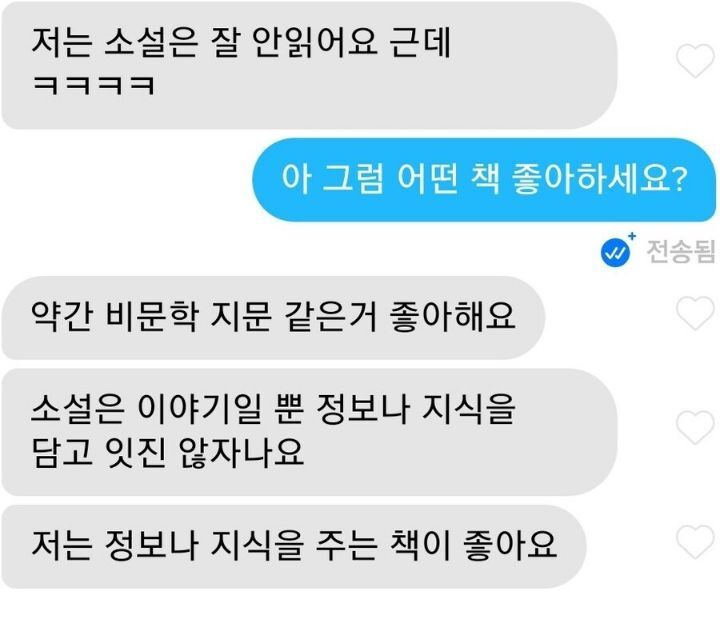Click the small plus next to the checkmark badge

click(632, 236)
